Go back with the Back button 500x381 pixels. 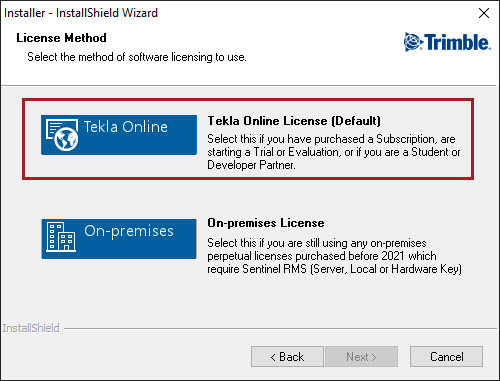point(287,357)
